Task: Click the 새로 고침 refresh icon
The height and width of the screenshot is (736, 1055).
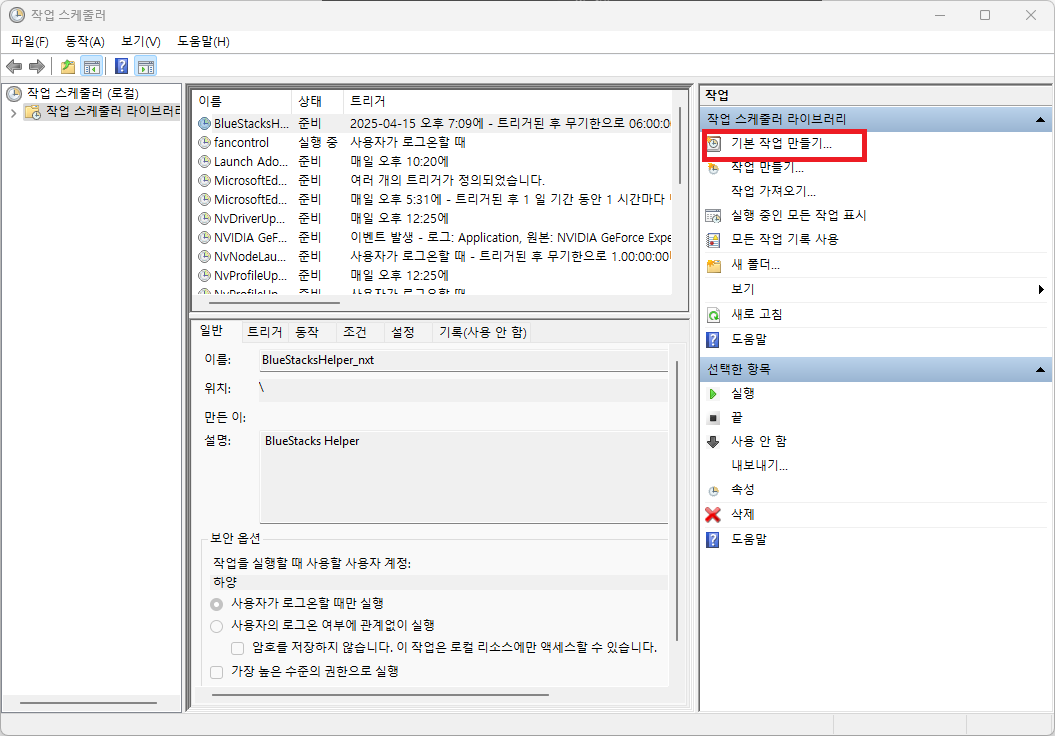Action: (x=714, y=315)
